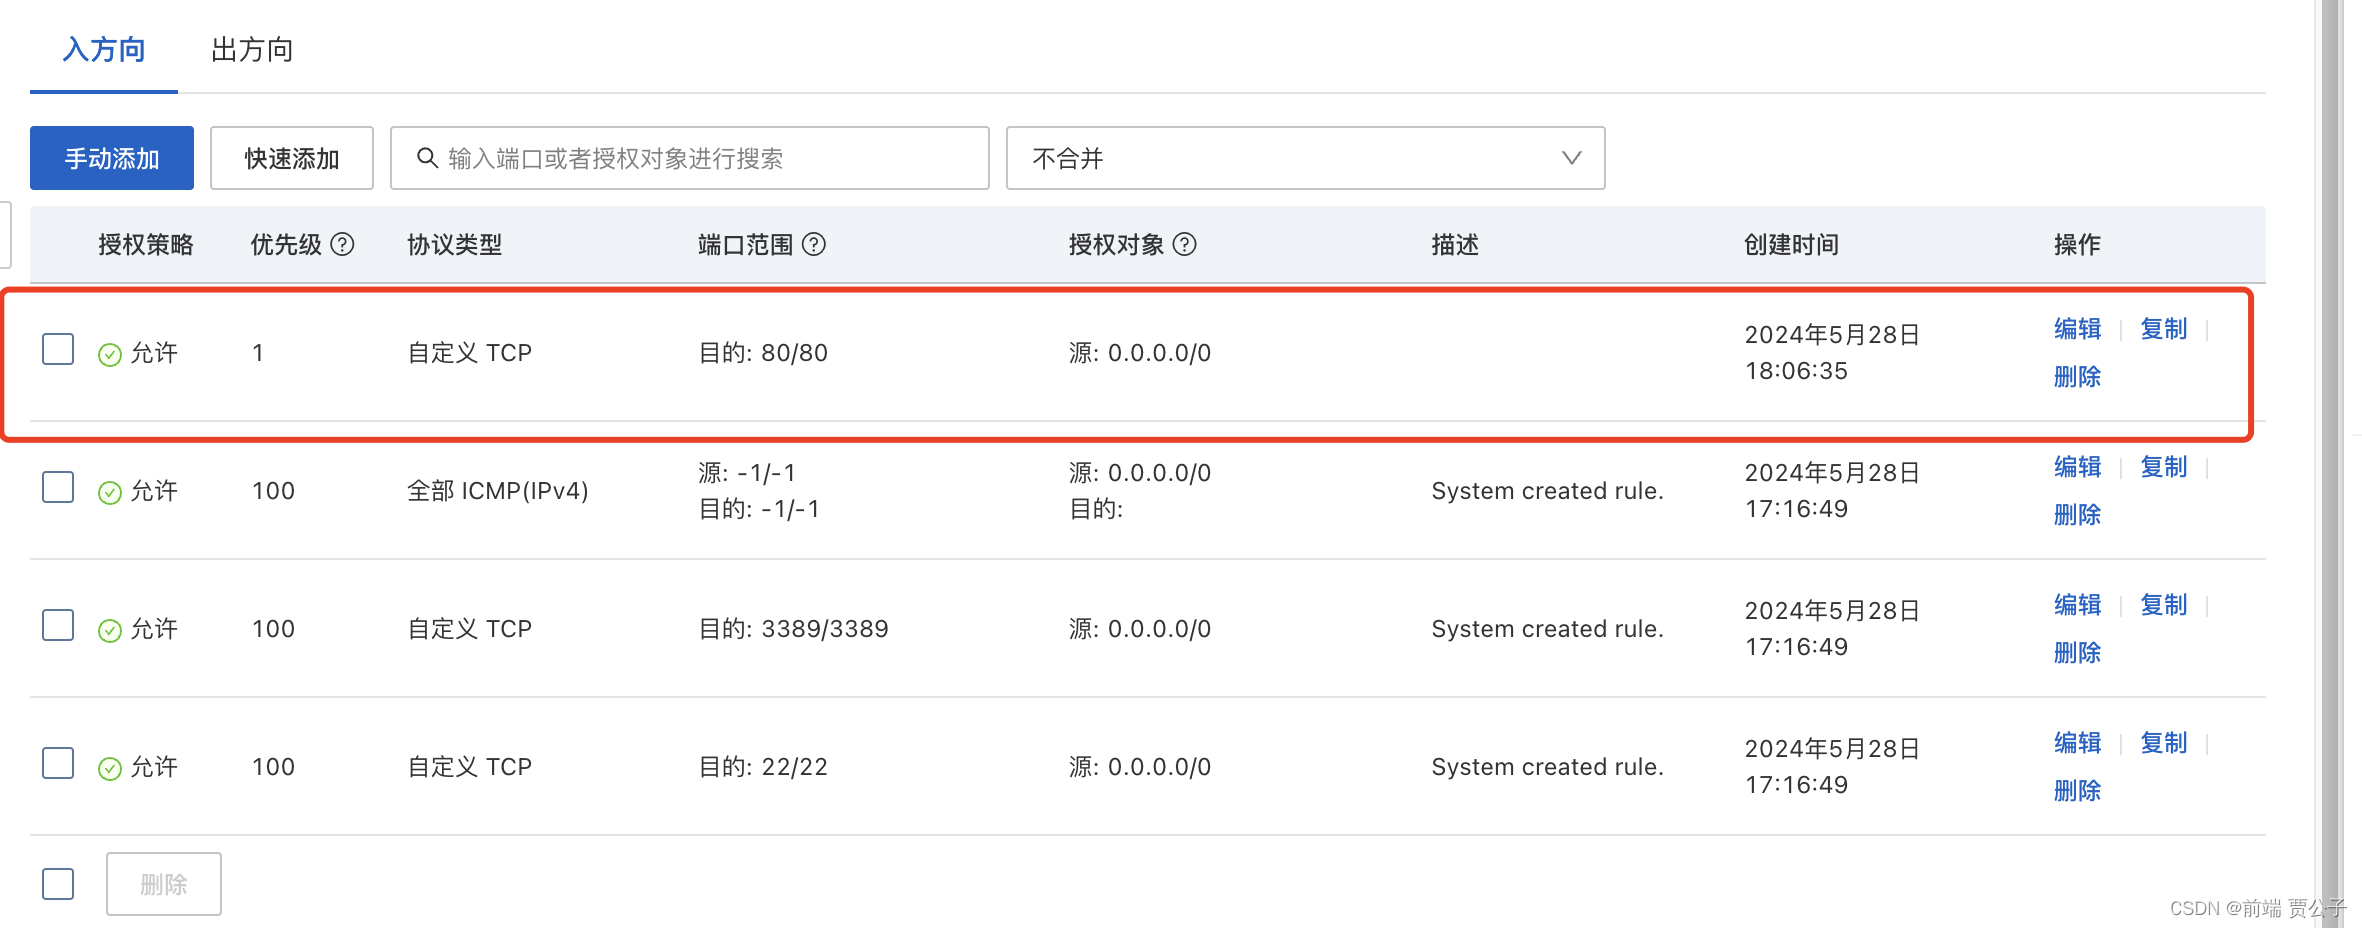Viewport: 2362px width, 928px height.
Task: Open authorization object help icon
Action: (x=1184, y=244)
